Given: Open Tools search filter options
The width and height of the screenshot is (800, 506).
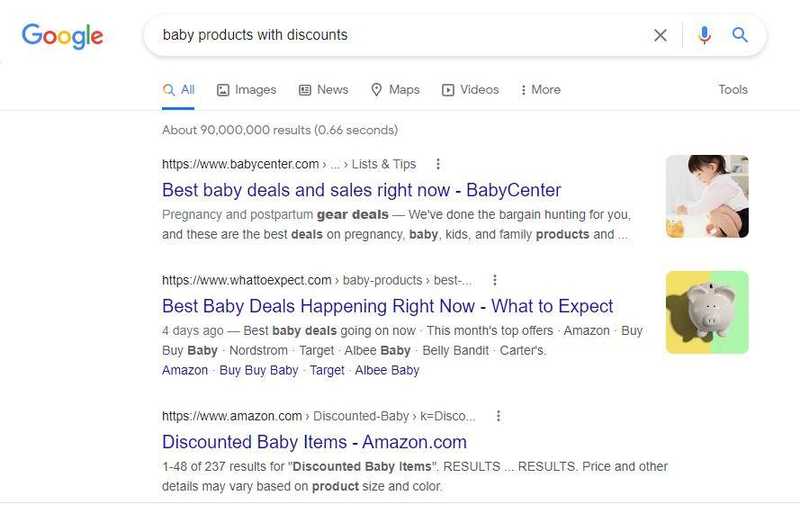Looking at the screenshot, I should click(x=733, y=90).
